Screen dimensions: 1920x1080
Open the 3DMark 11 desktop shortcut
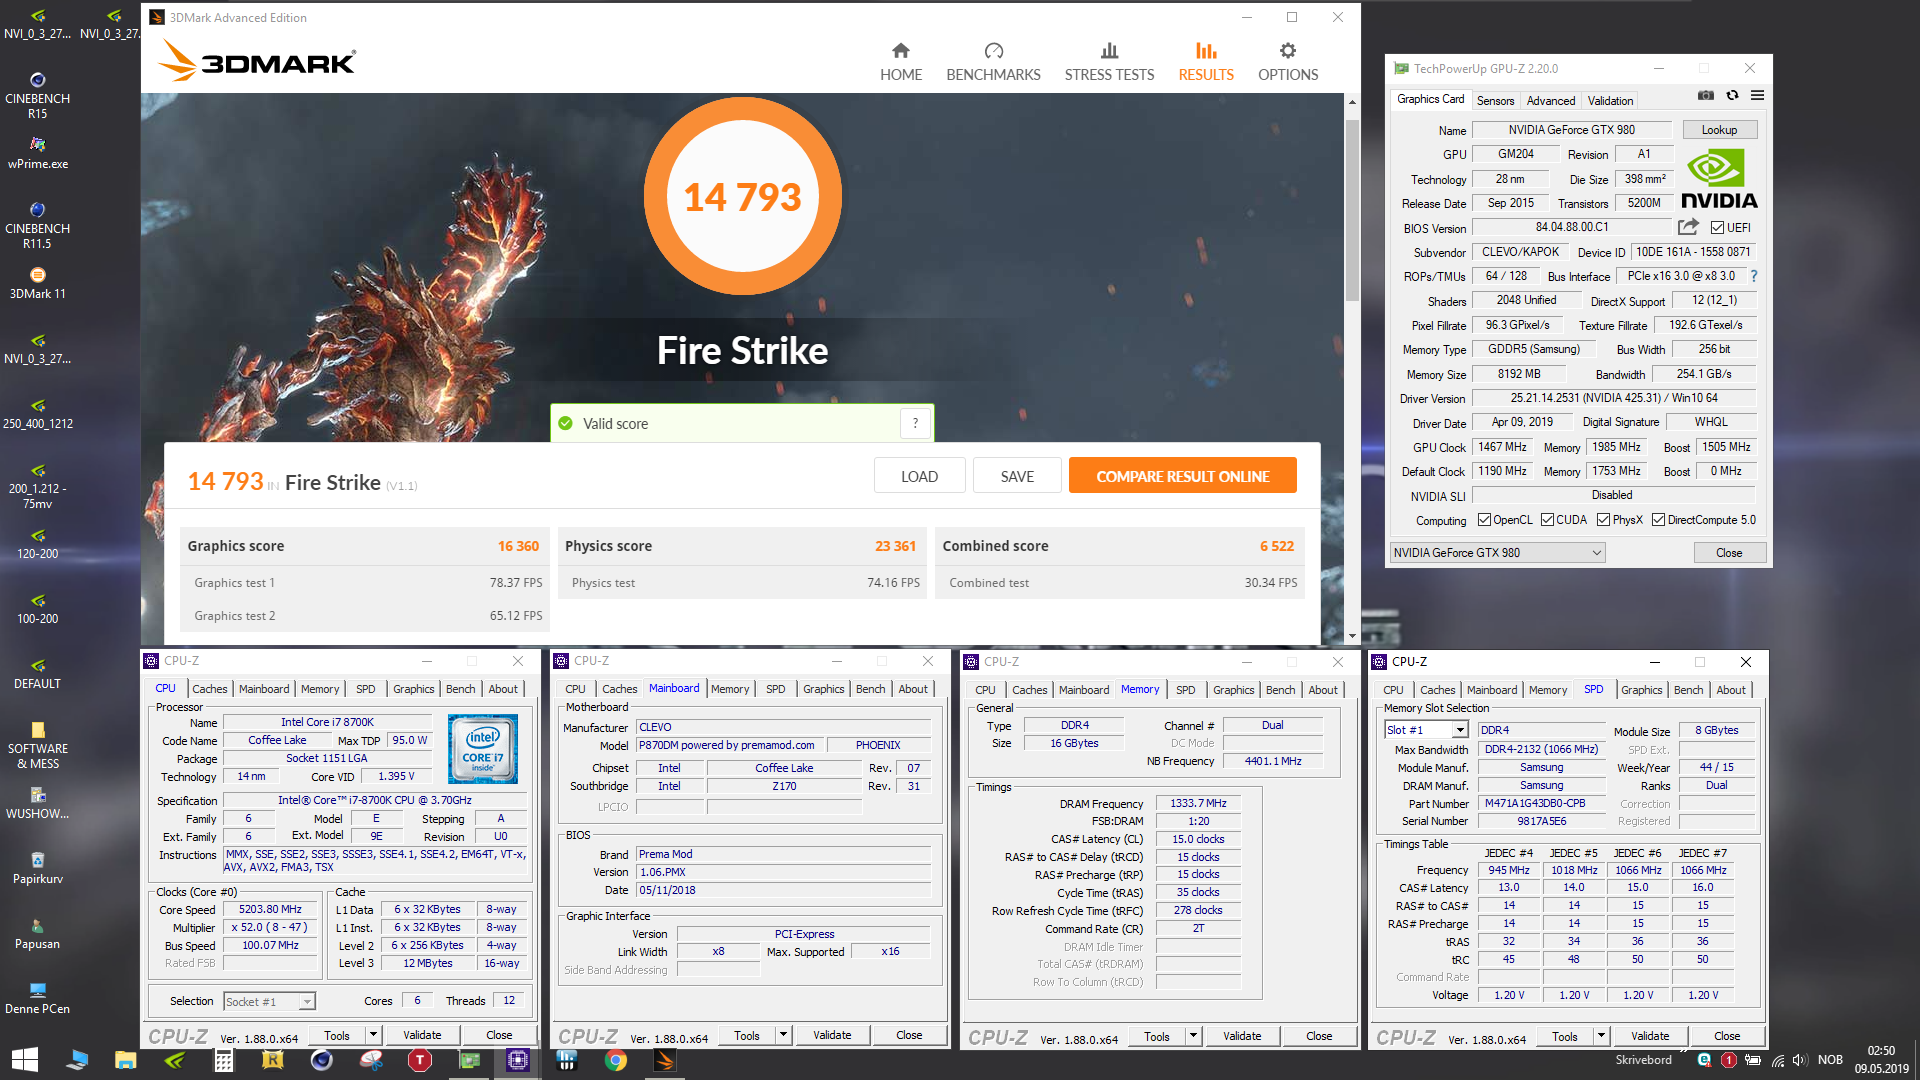tap(38, 284)
